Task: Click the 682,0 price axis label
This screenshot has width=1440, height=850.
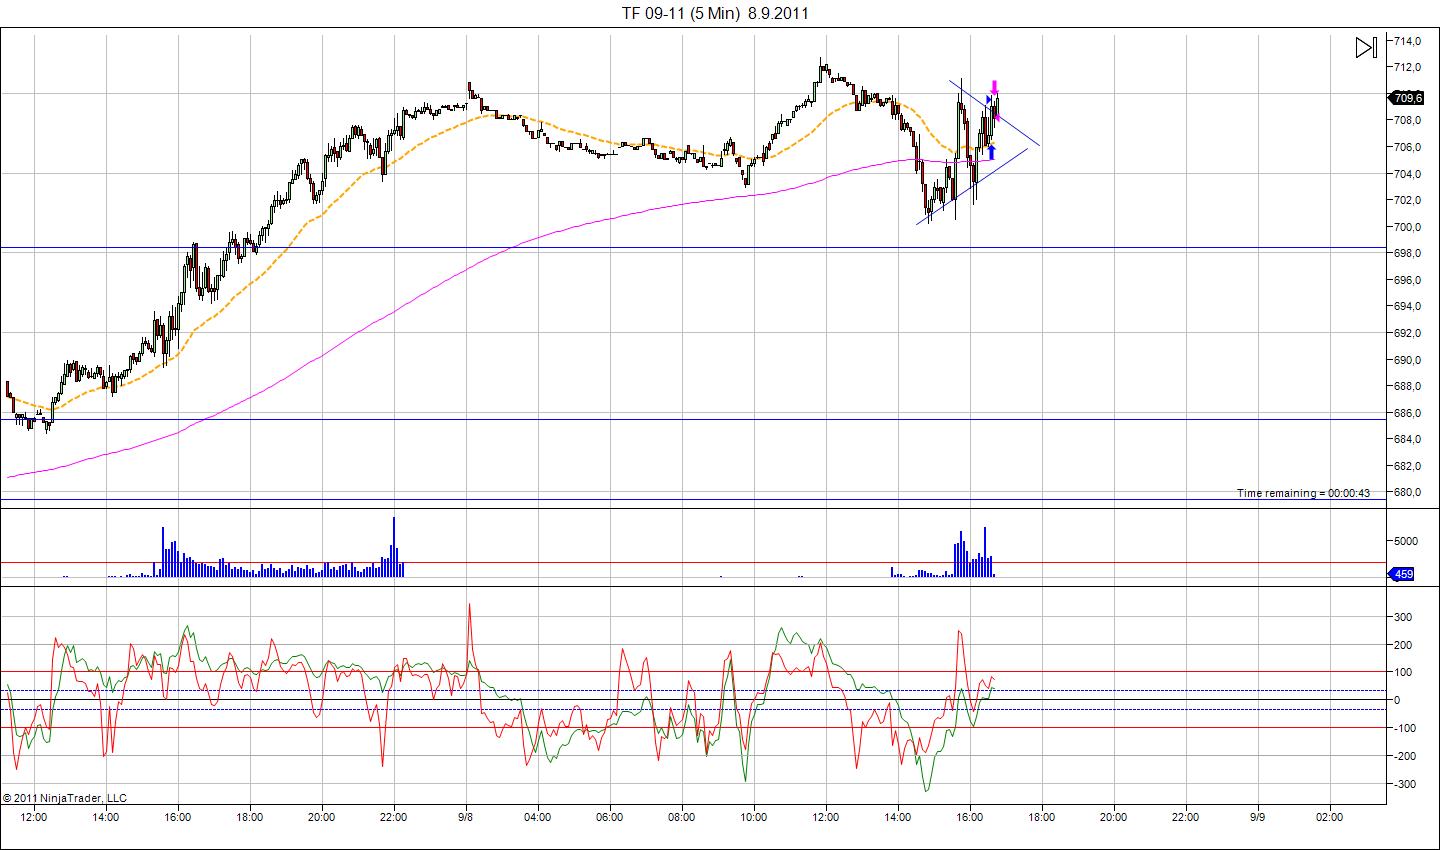Action: [x=1407, y=466]
